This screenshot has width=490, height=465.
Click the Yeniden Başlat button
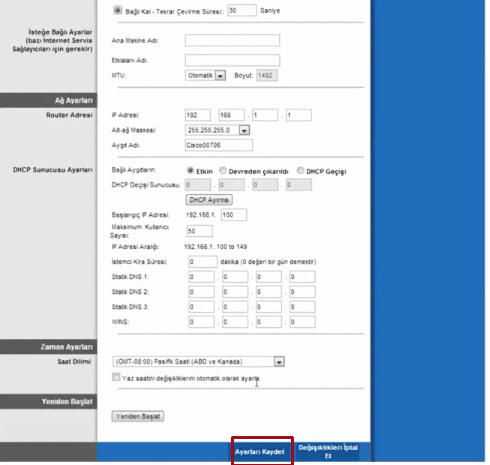pyautogui.click(x=138, y=416)
